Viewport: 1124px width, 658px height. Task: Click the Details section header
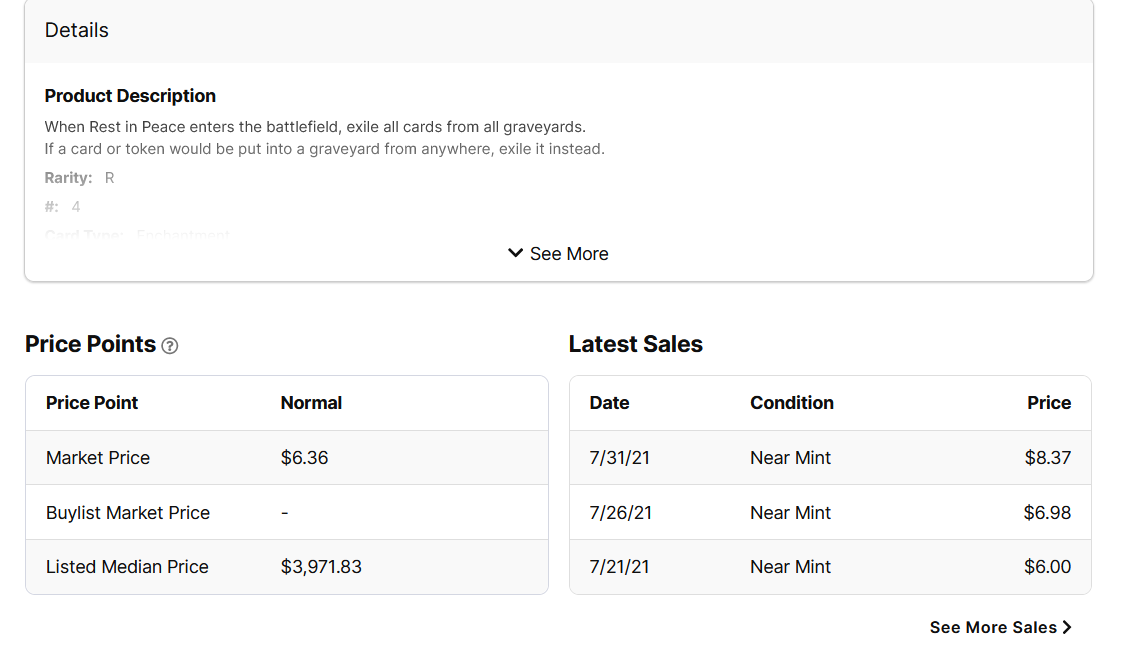(77, 30)
